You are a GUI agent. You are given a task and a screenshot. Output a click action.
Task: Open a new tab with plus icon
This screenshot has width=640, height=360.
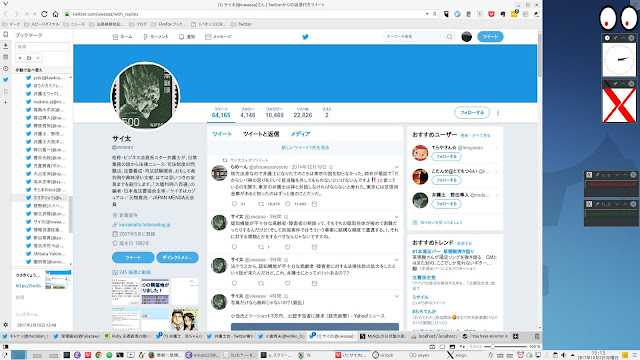click(x=516, y=336)
